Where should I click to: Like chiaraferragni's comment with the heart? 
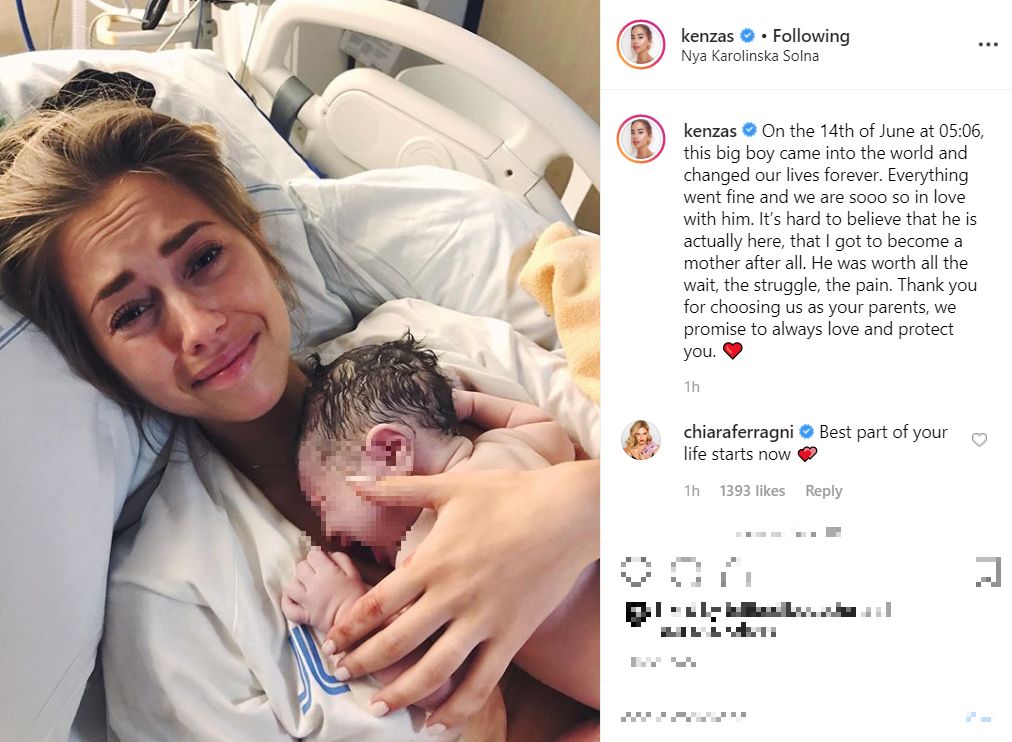(x=979, y=439)
